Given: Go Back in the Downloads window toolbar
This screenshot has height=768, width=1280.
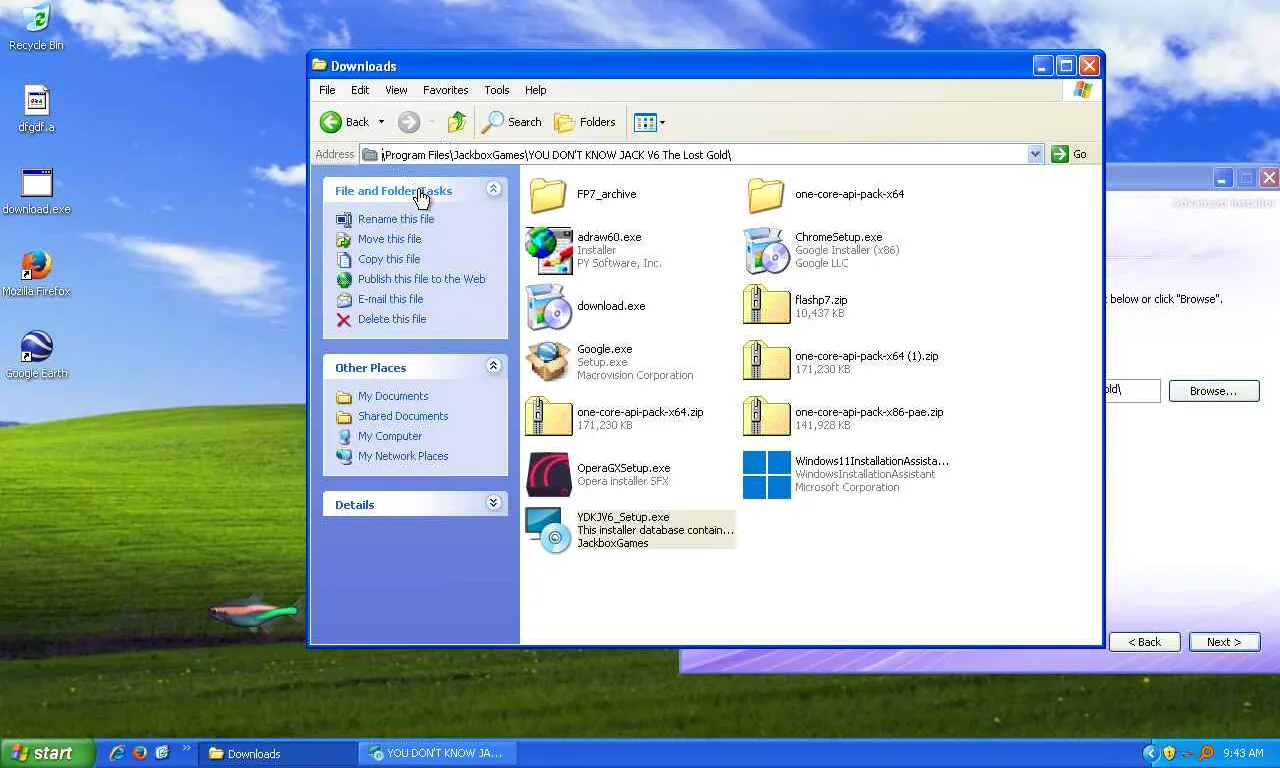Looking at the screenshot, I should click(x=345, y=122).
